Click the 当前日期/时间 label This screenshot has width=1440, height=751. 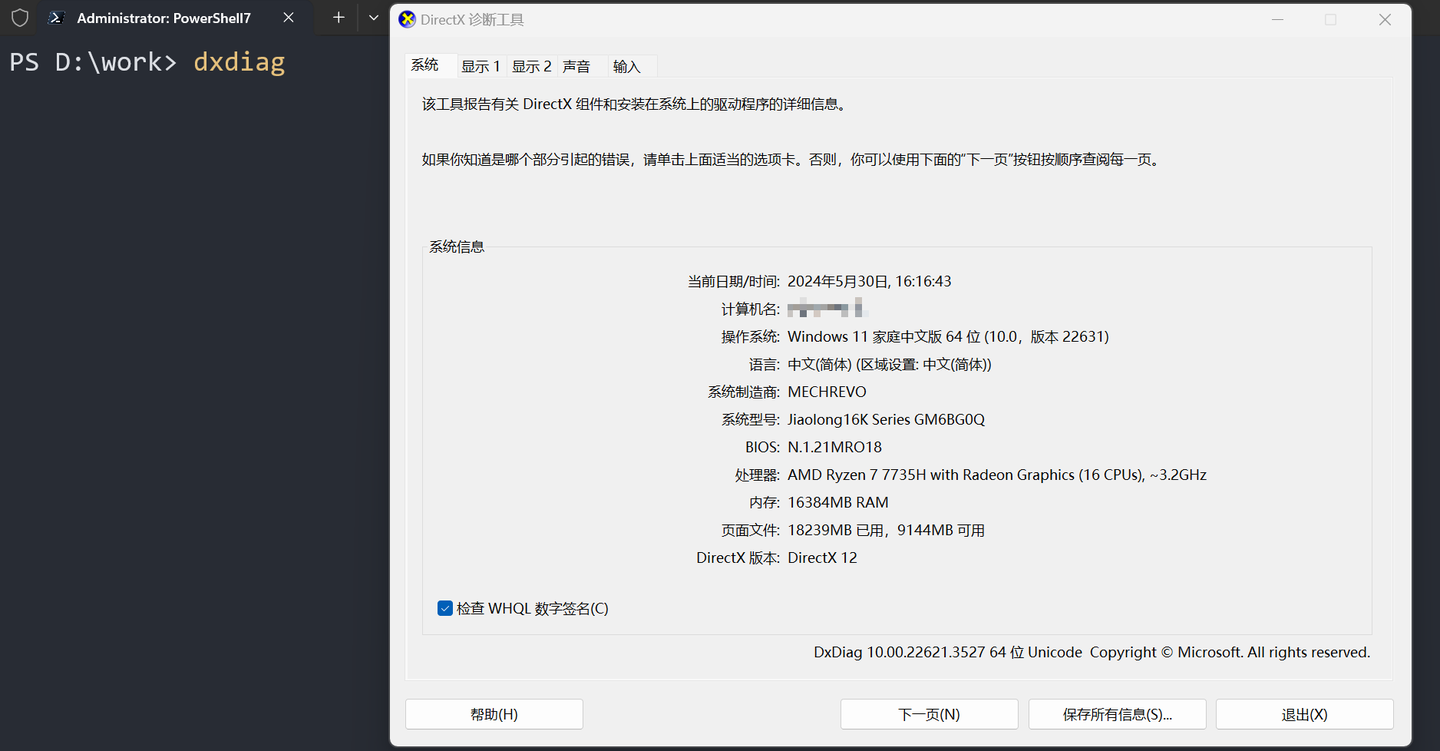click(x=734, y=281)
